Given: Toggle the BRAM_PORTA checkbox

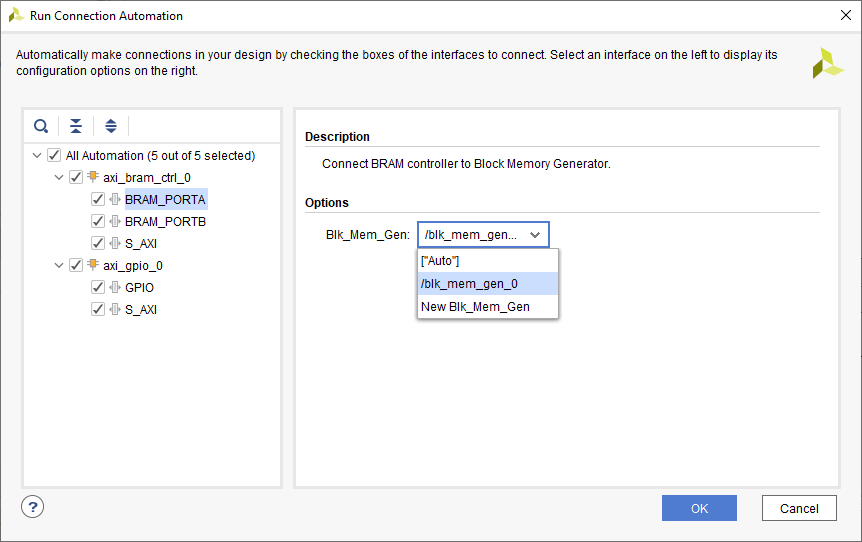Looking at the screenshot, I should pyautogui.click(x=98, y=199).
